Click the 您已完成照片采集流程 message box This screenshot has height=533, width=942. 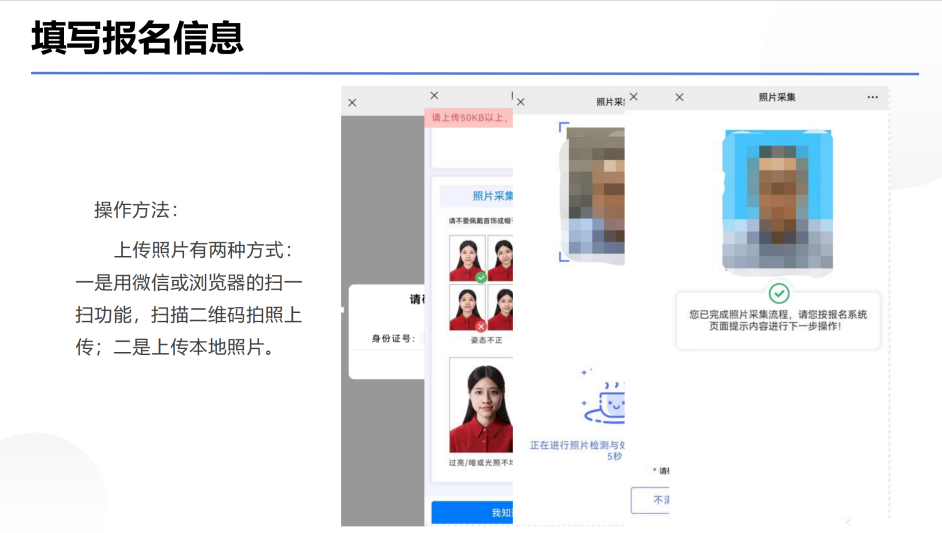tap(778, 320)
